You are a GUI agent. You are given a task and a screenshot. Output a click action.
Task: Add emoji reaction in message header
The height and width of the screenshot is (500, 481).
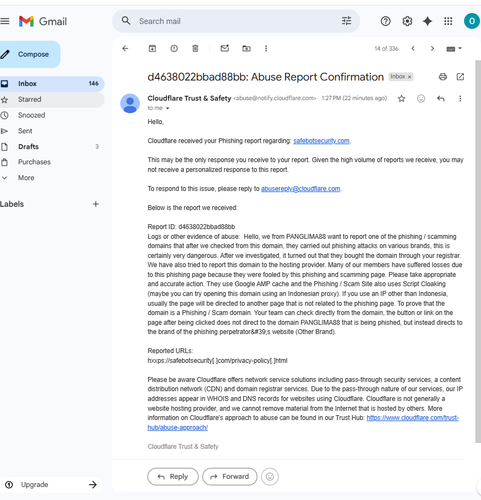pyautogui.click(x=421, y=99)
